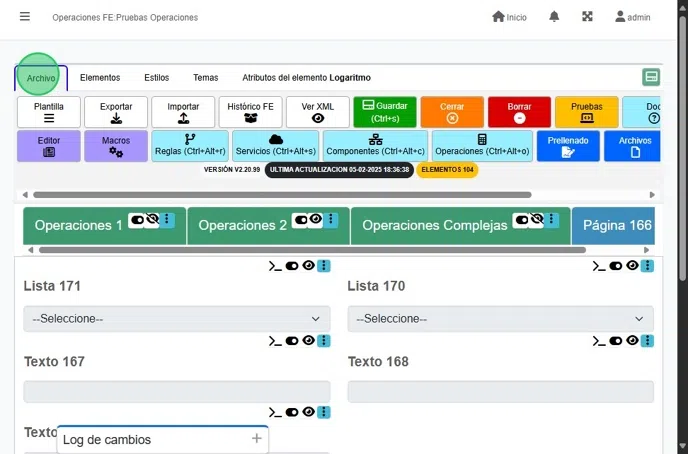Toggle visibility eye on Operaciones Complejas tab
688x454 pixels.
(537, 219)
